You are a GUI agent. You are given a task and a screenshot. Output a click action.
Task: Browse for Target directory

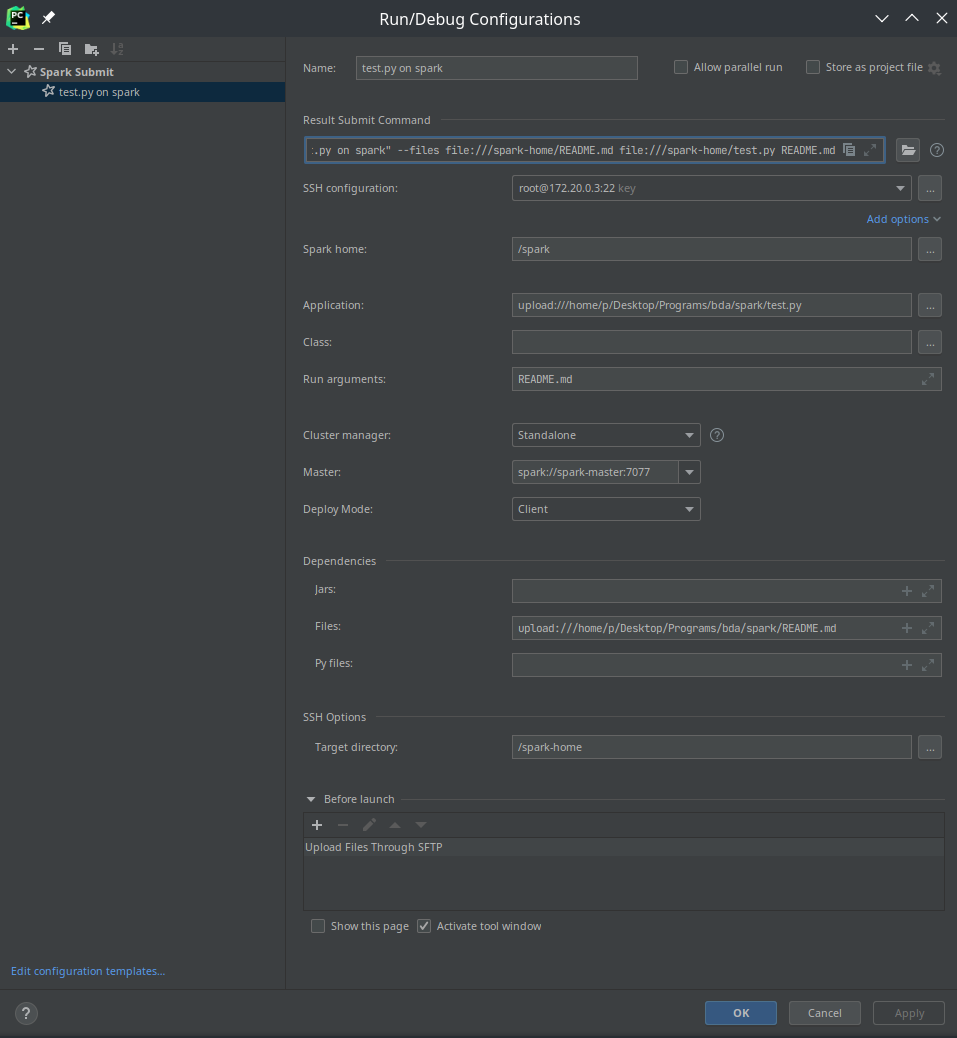(930, 747)
